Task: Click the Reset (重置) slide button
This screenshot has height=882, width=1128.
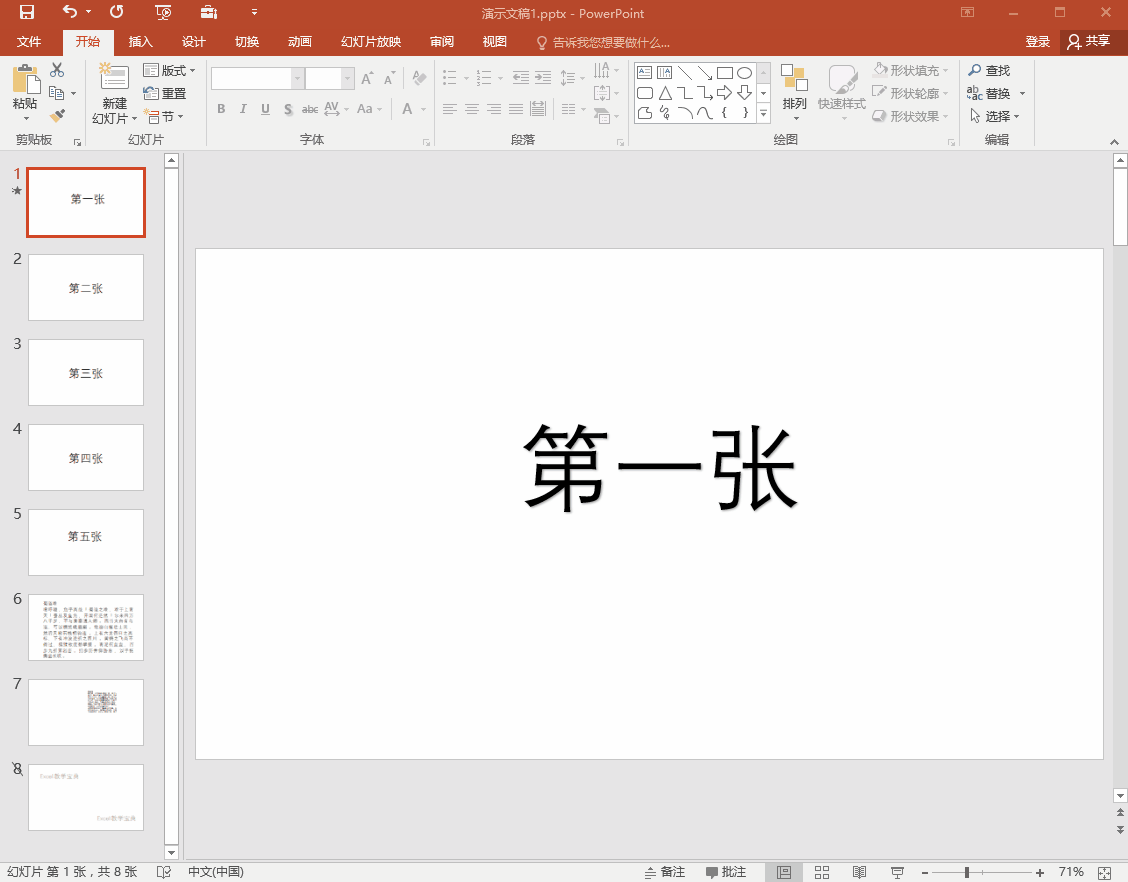Action: [x=165, y=94]
